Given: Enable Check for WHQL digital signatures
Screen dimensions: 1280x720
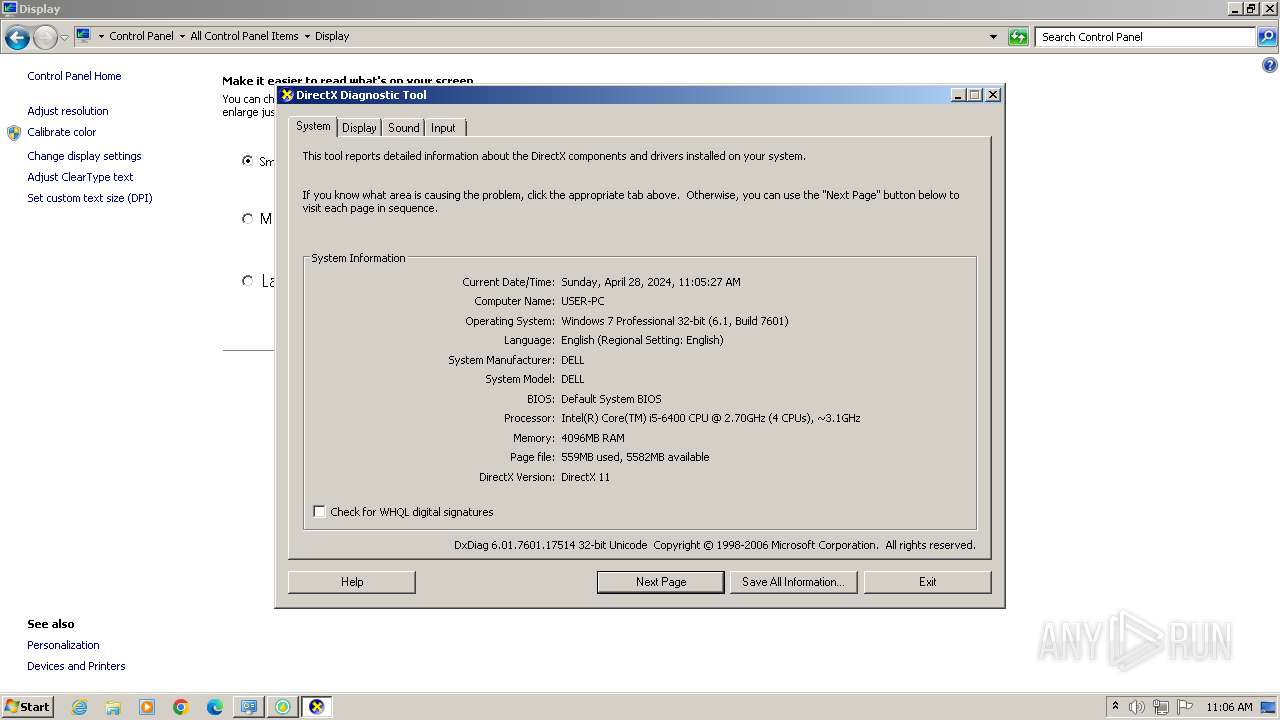Looking at the screenshot, I should [319, 511].
